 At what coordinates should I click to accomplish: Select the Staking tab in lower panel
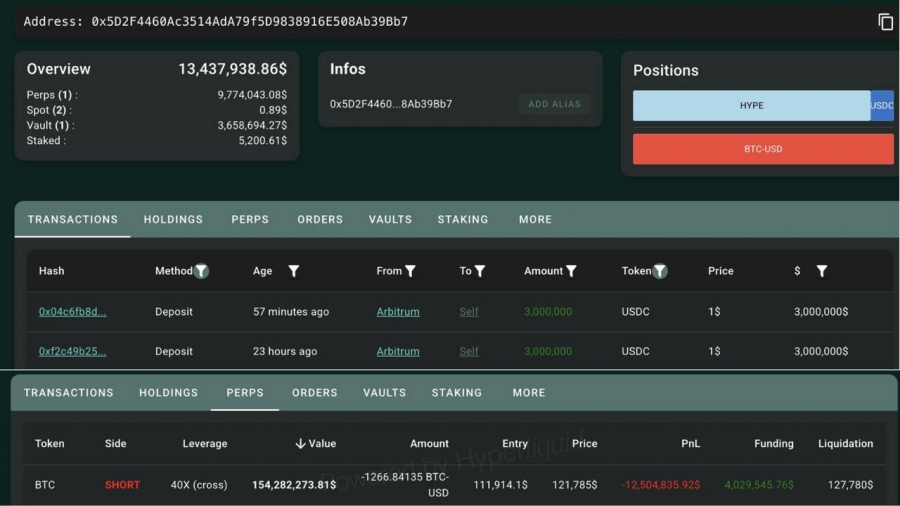[x=457, y=393]
